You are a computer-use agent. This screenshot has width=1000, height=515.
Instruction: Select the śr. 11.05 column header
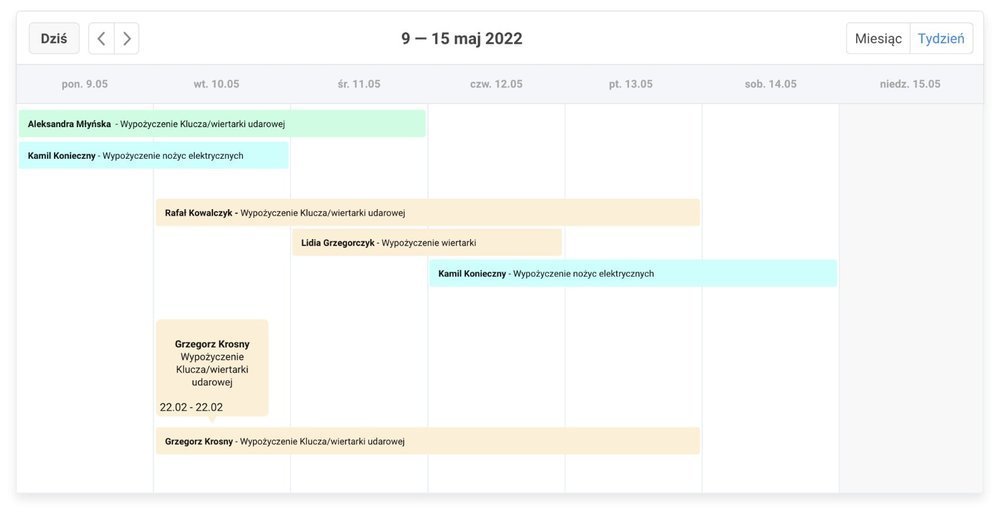[359, 84]
